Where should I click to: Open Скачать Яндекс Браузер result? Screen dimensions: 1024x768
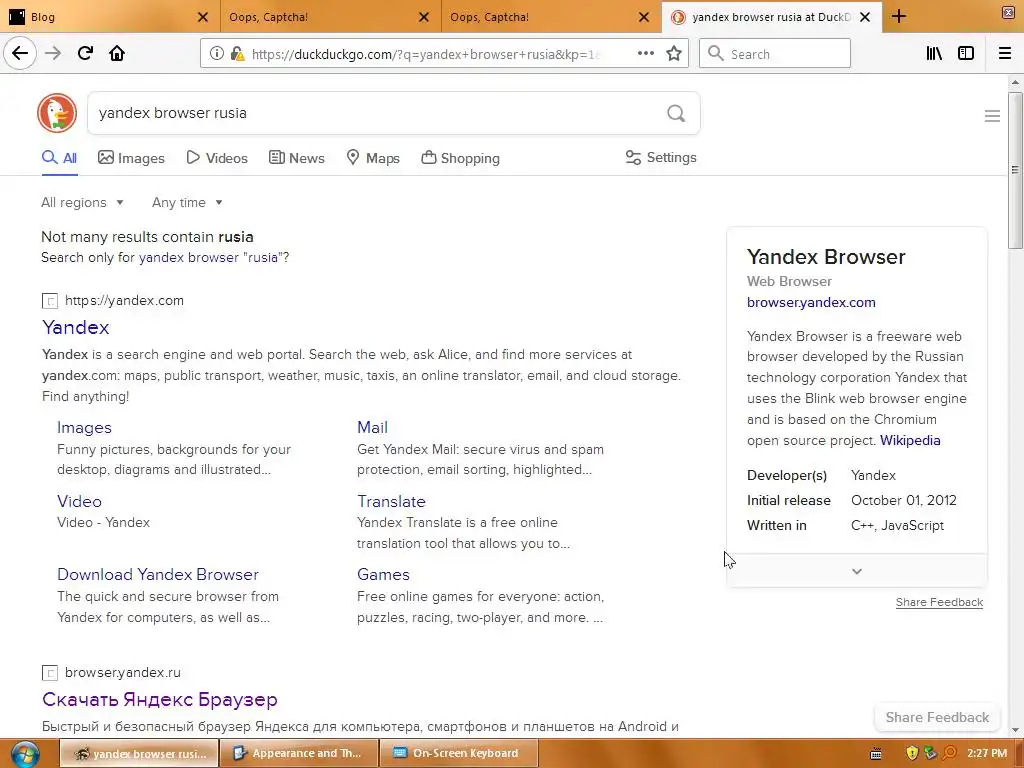point(160,699)
